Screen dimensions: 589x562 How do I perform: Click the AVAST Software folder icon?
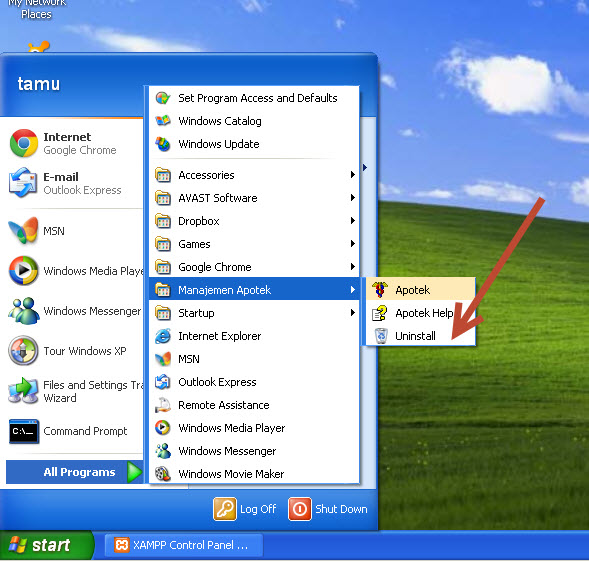pyautogui.click(x=163, y=198)
